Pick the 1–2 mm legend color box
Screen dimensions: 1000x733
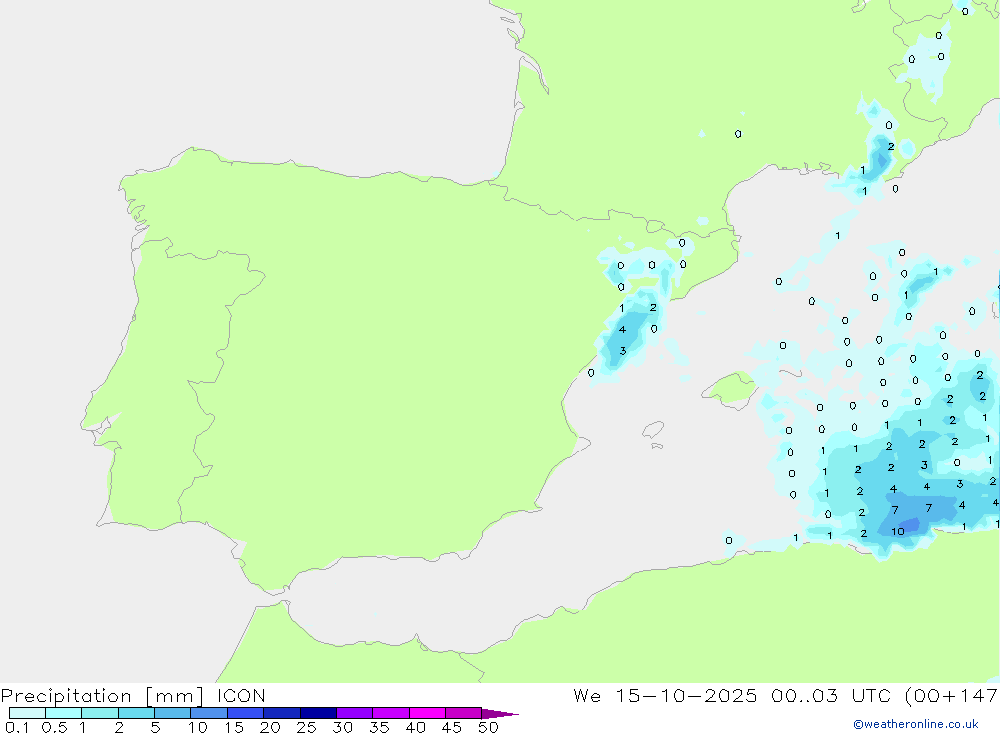[99, 713]
